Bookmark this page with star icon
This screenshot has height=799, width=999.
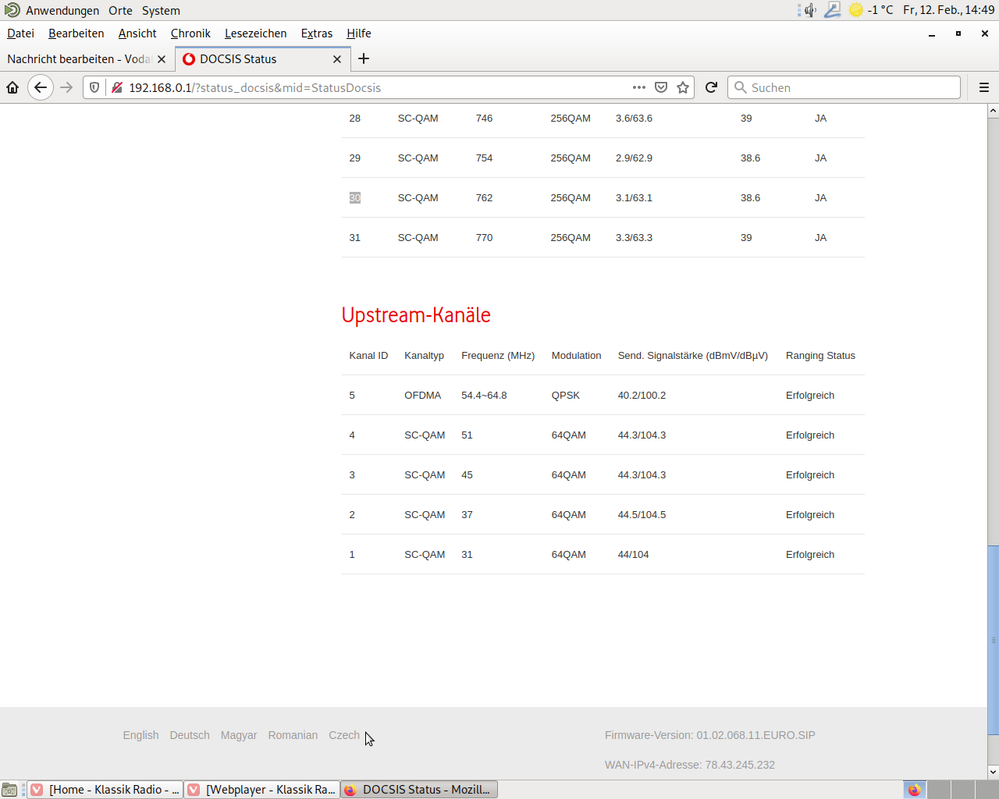(x=683, y=88)
